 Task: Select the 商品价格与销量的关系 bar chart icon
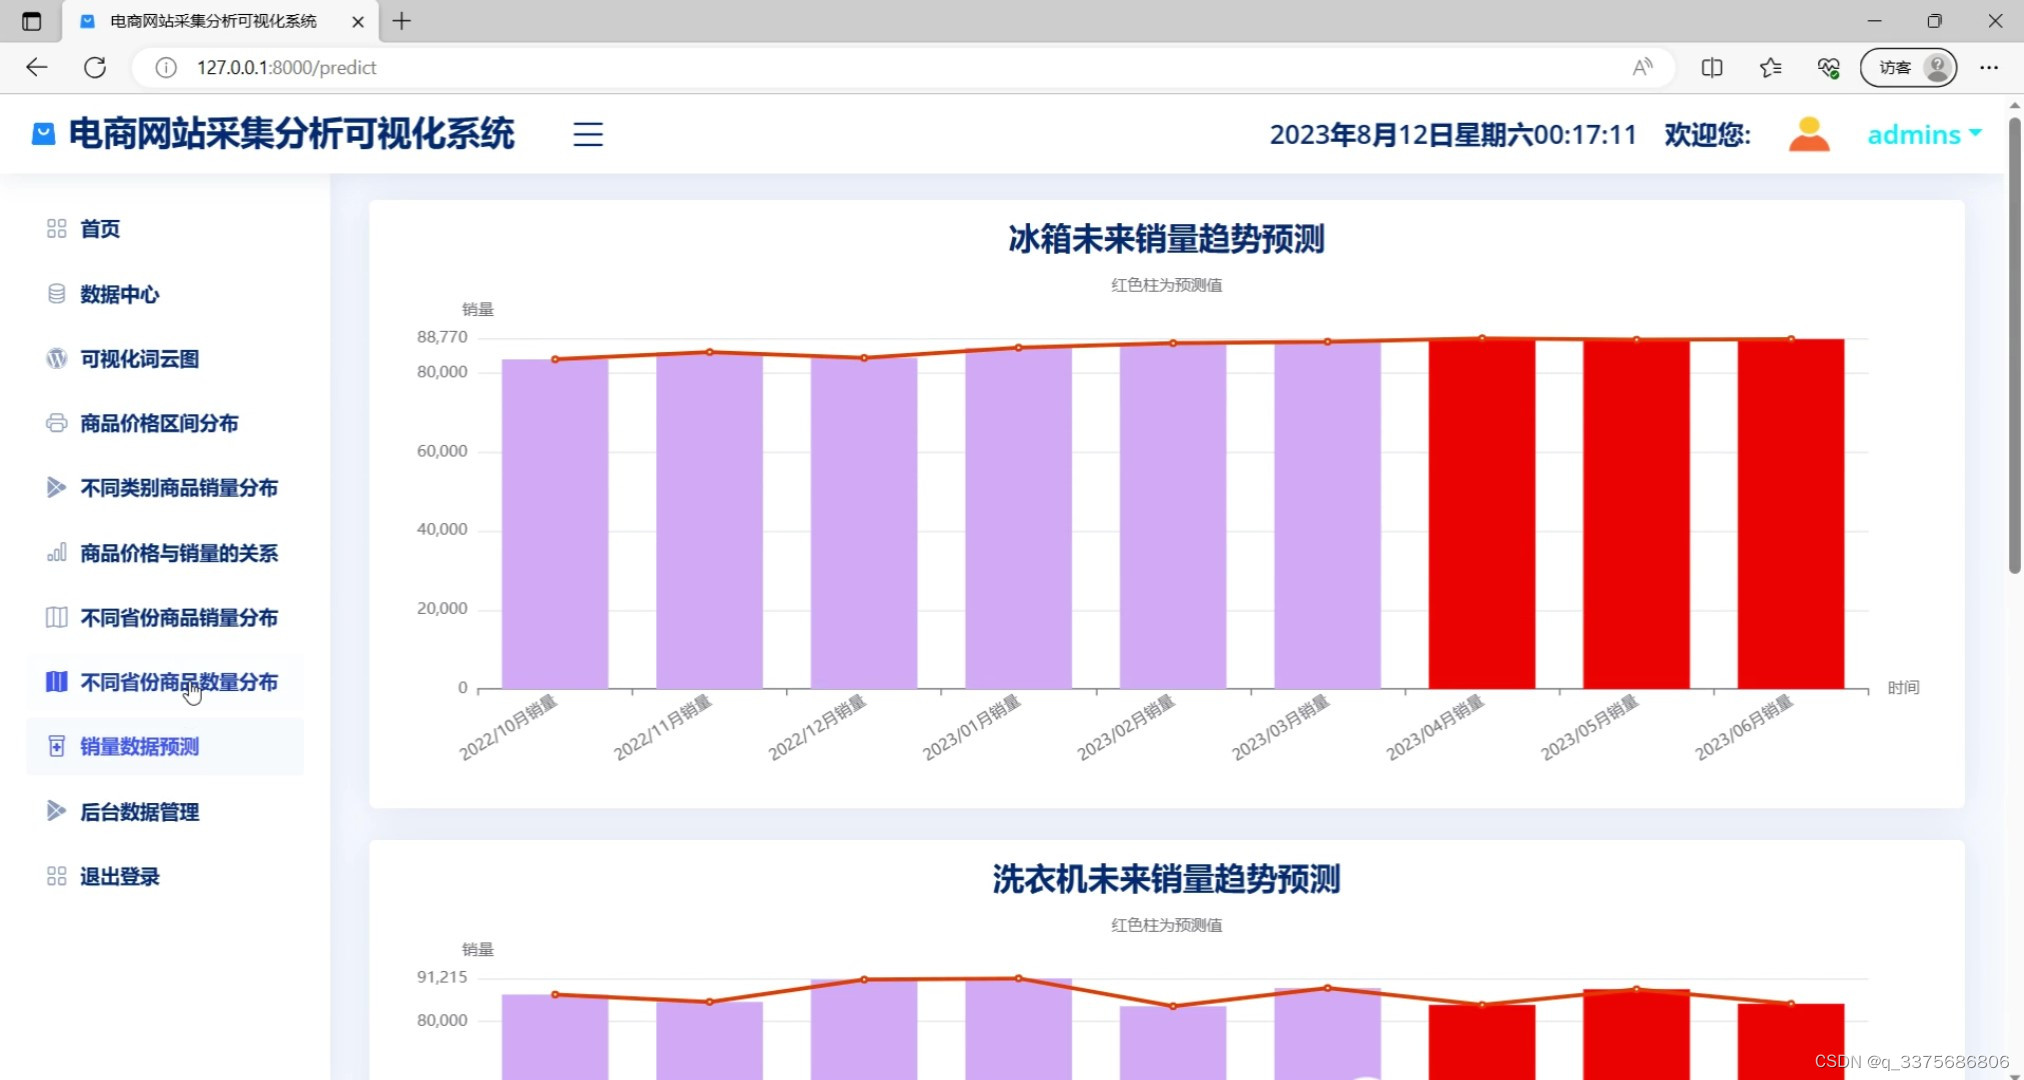pos(57,552)
